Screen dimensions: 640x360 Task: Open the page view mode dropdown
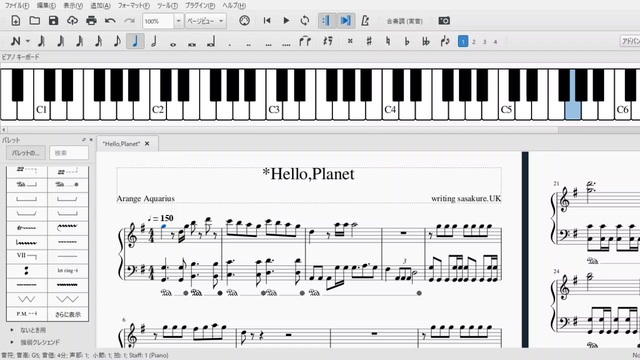click(205, 21)
